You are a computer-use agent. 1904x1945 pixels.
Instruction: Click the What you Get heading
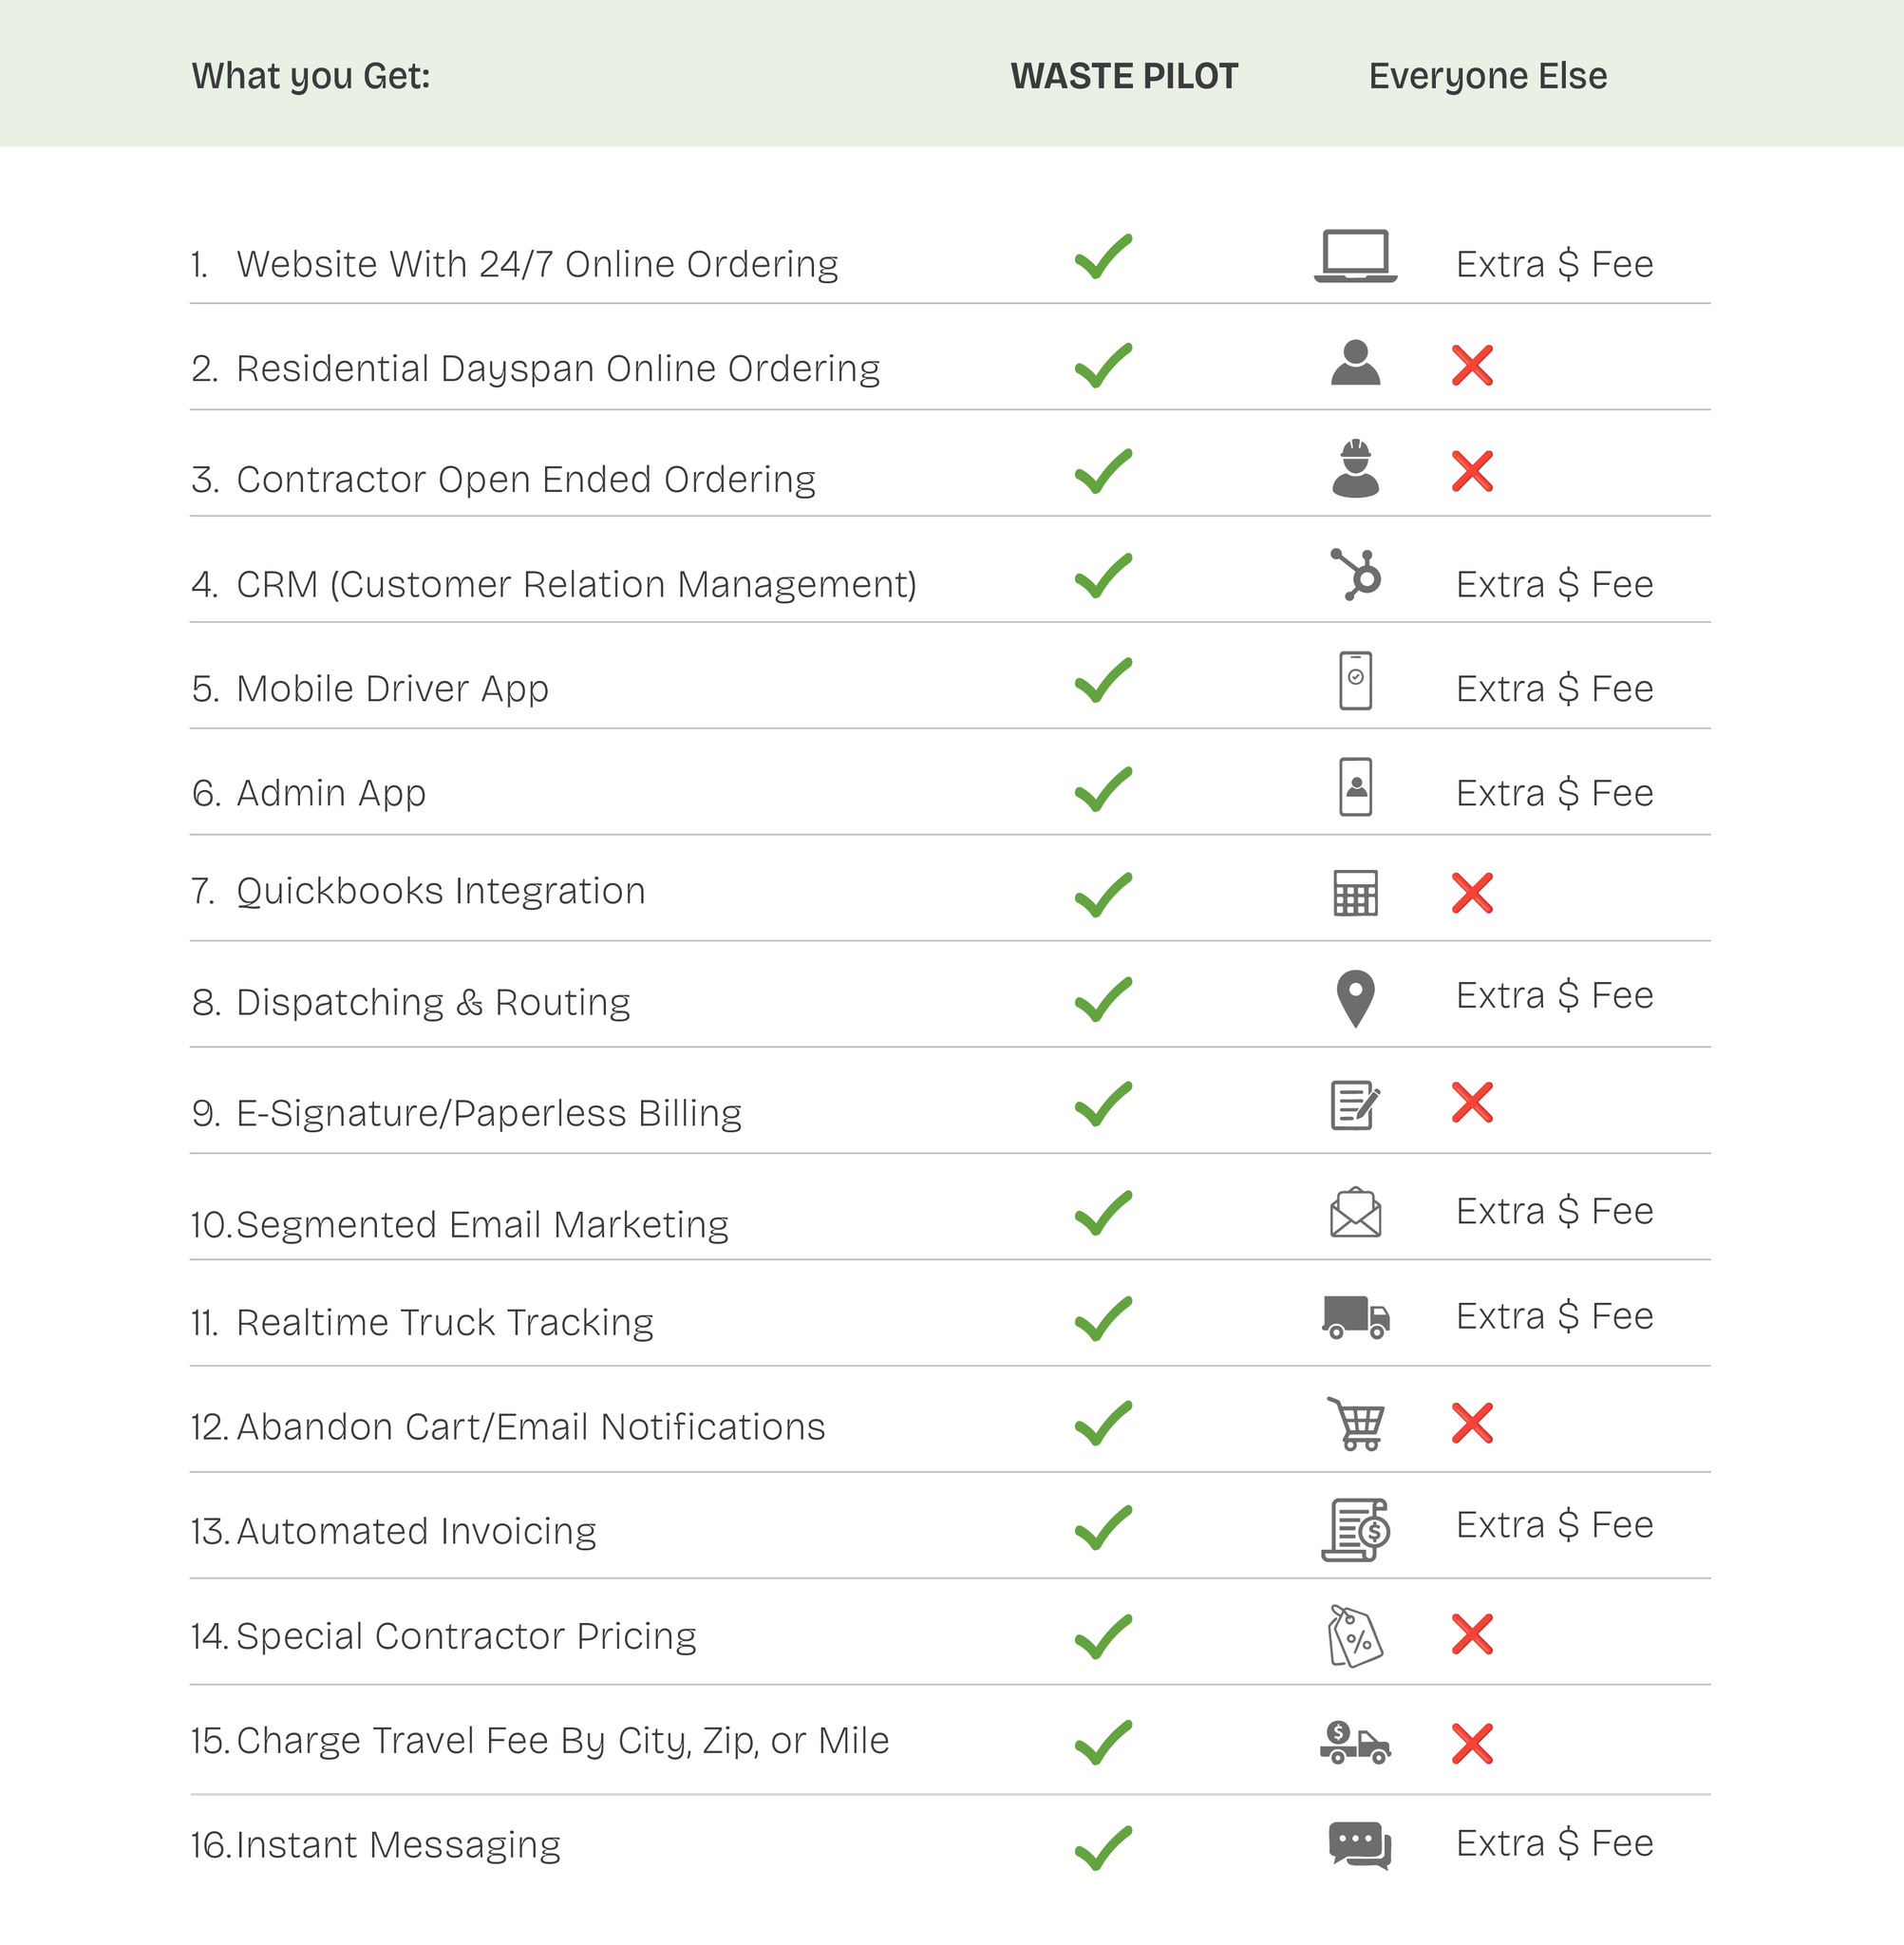[311, 76]
